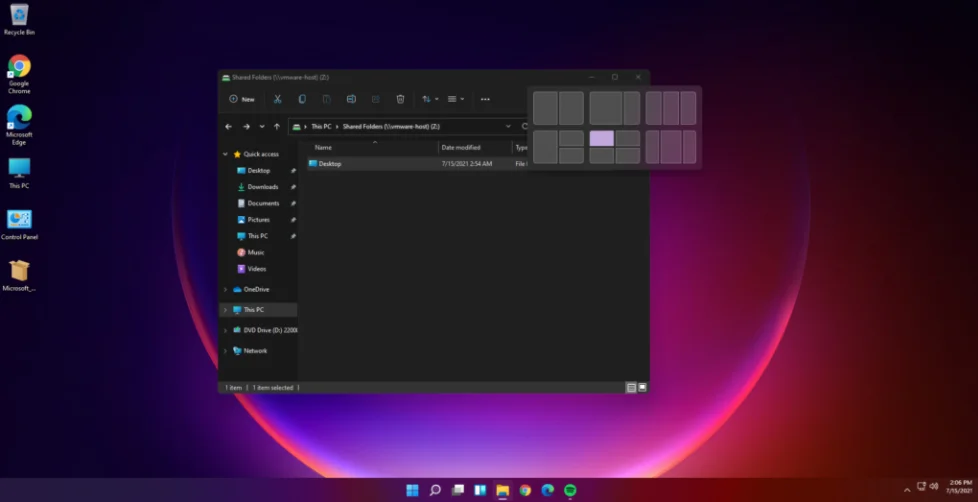Click the Cut scissors icon in toolbar
Viewport: 978px width, 502px height.
pos(277,99)
